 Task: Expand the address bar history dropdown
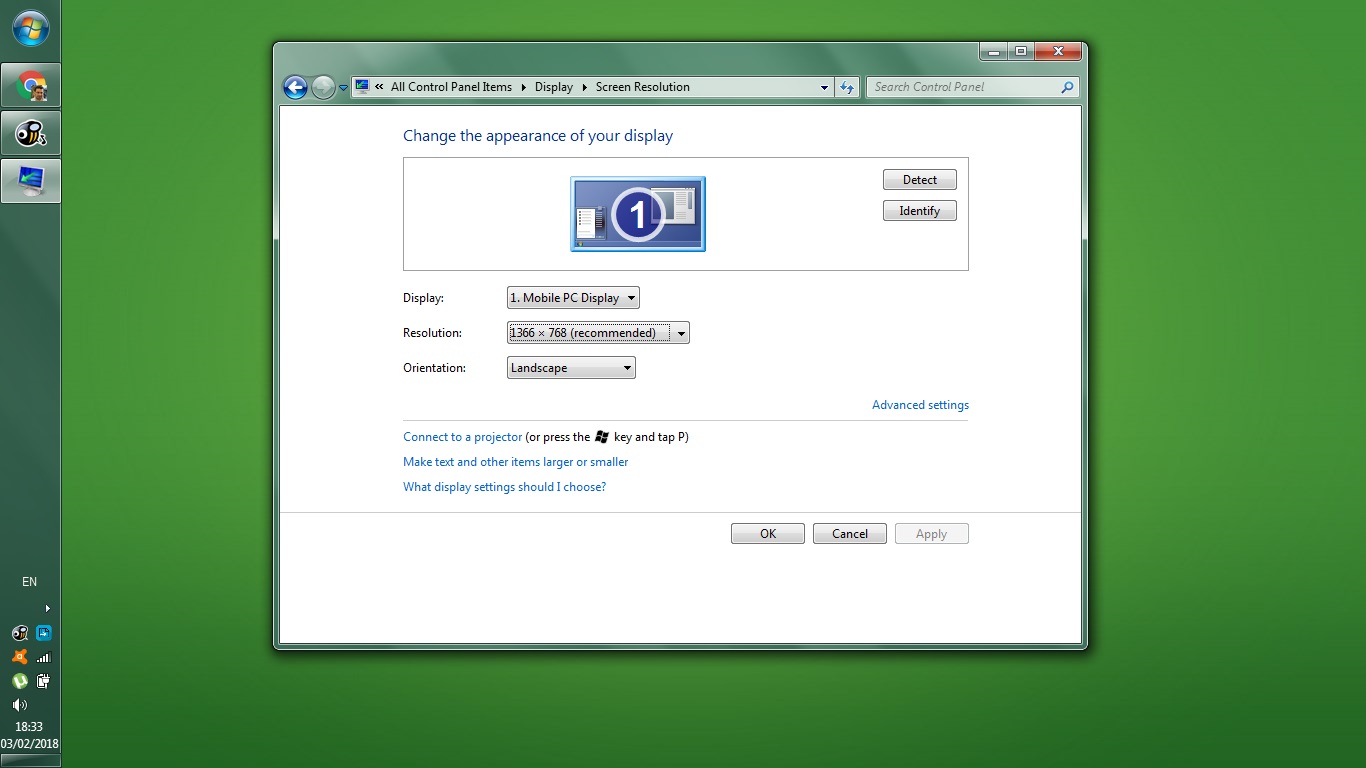824,87
